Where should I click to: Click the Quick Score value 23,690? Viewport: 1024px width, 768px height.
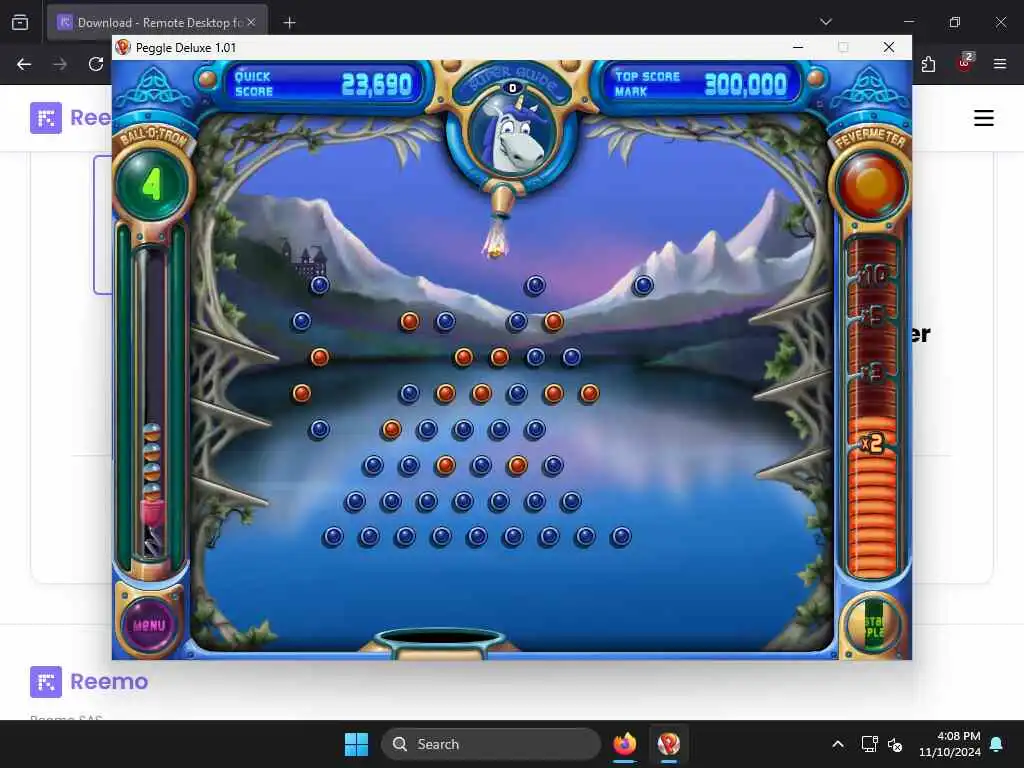[376, 85]
